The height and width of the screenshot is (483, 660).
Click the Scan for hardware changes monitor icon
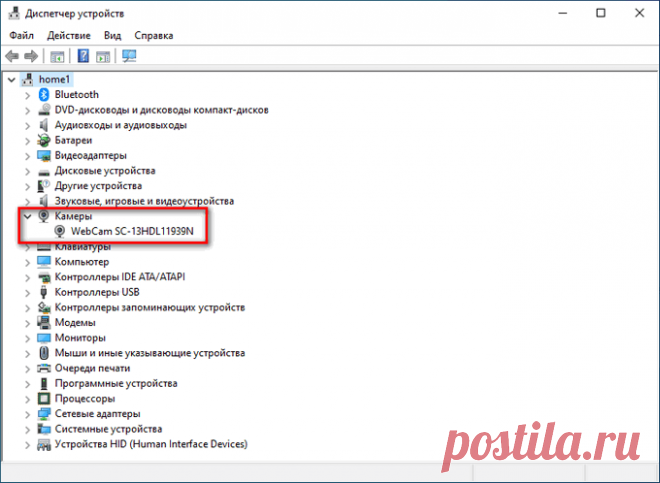(x=129, y=56)
